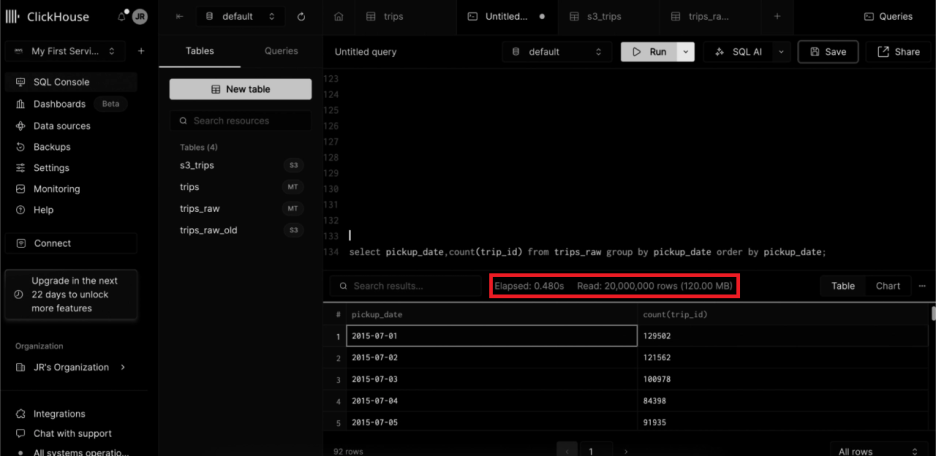
Task: Open the default database dropdown in sidebar
Action: tap(241, 17)
